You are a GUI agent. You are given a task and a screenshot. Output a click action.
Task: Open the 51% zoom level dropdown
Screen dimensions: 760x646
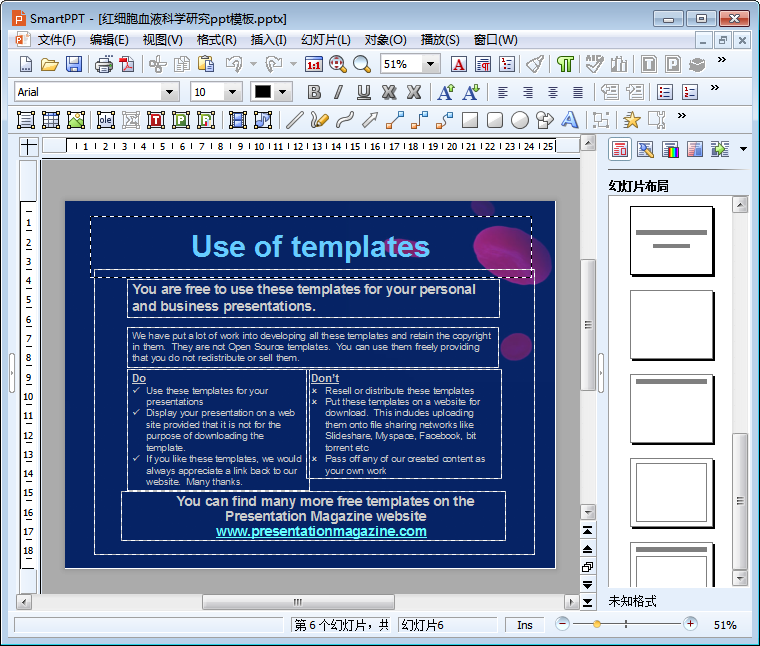coord(430,64)
